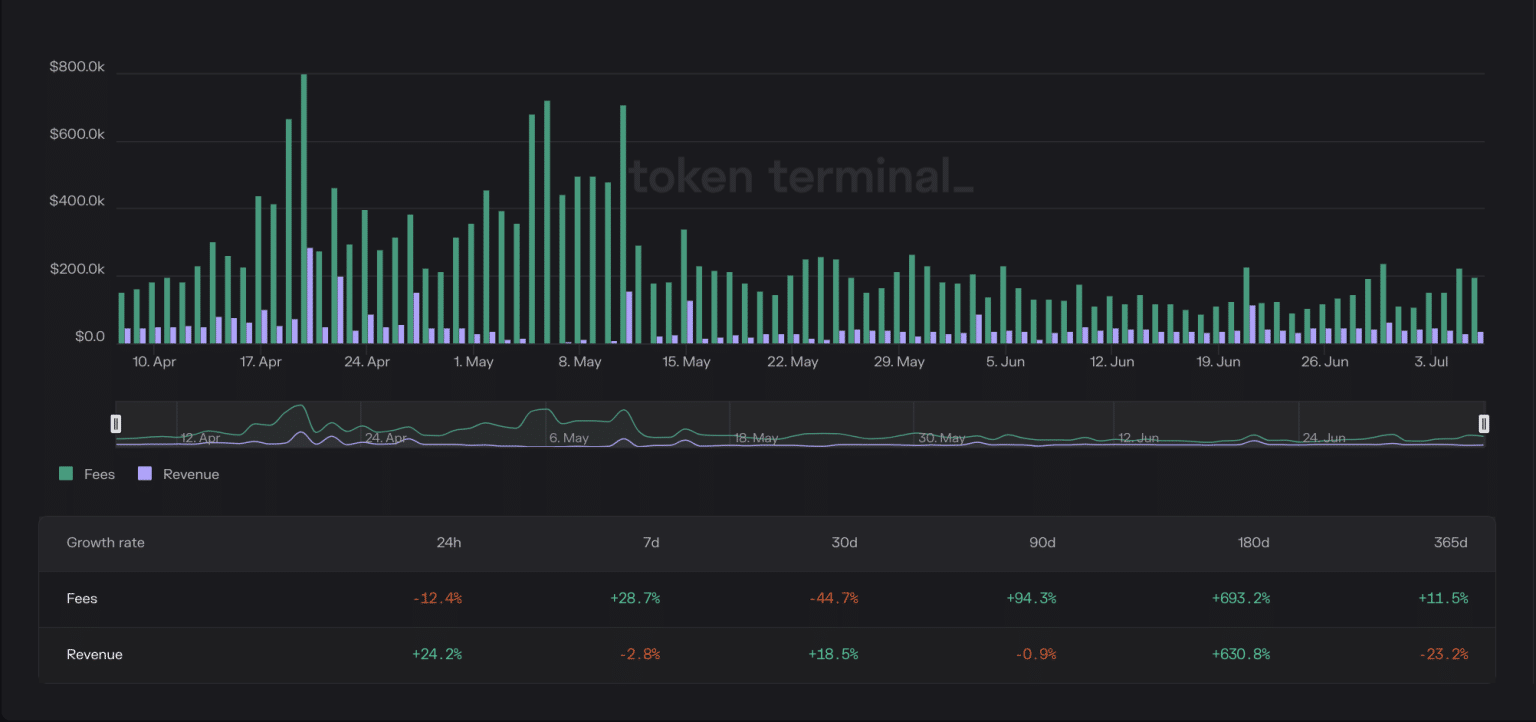Click the 26. Jun x-axis label
The height and width of the screenshot is (722, 1536).
click(x=1325, y=362)
